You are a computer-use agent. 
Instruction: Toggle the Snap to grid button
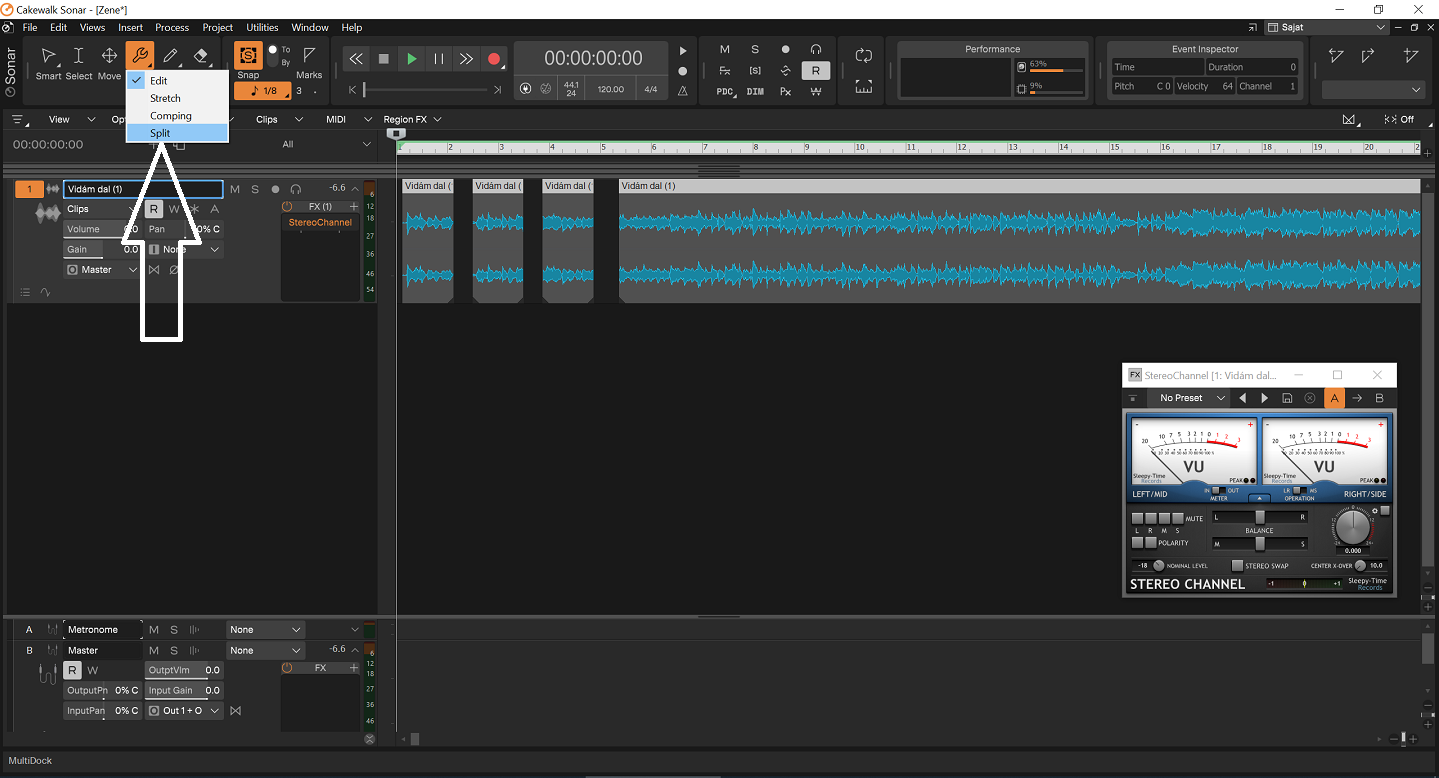point(248,56)
